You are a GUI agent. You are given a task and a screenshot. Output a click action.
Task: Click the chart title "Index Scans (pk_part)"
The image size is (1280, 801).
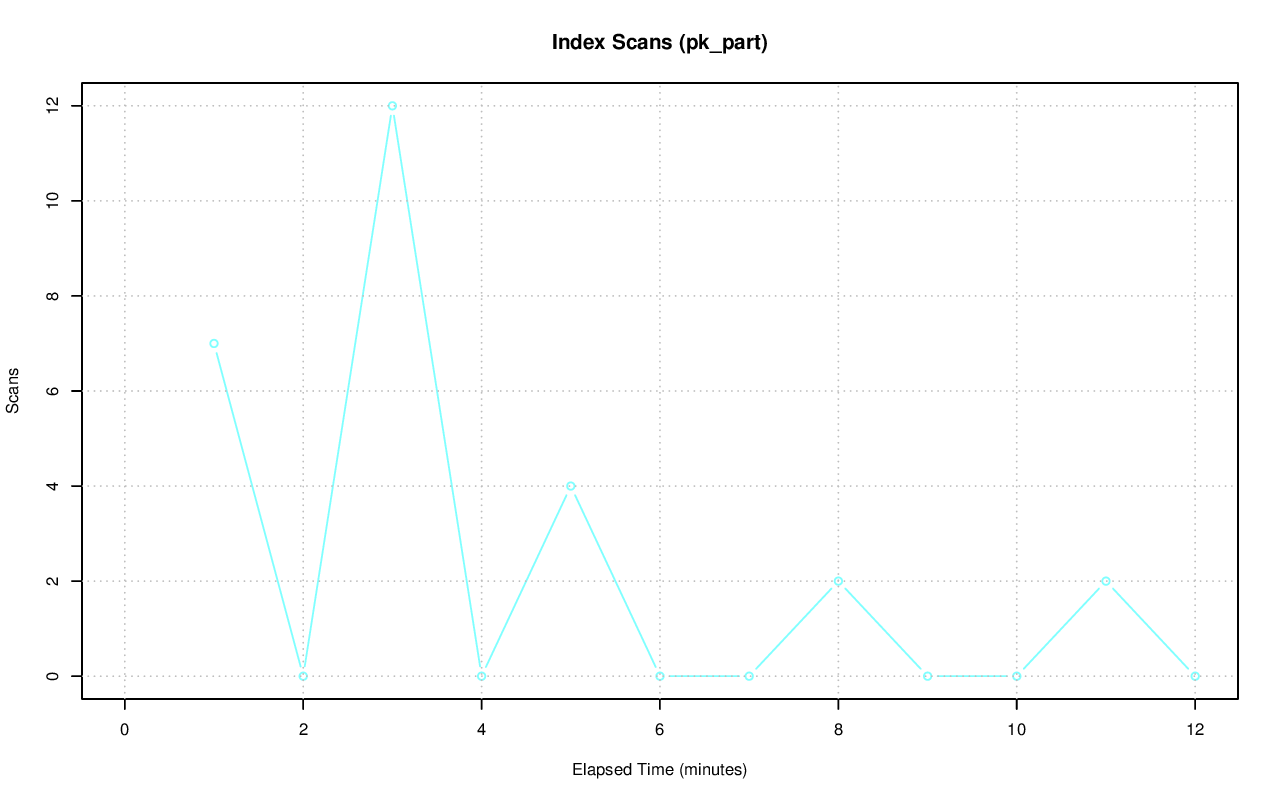pyautogui.click(x=659, y=43)
